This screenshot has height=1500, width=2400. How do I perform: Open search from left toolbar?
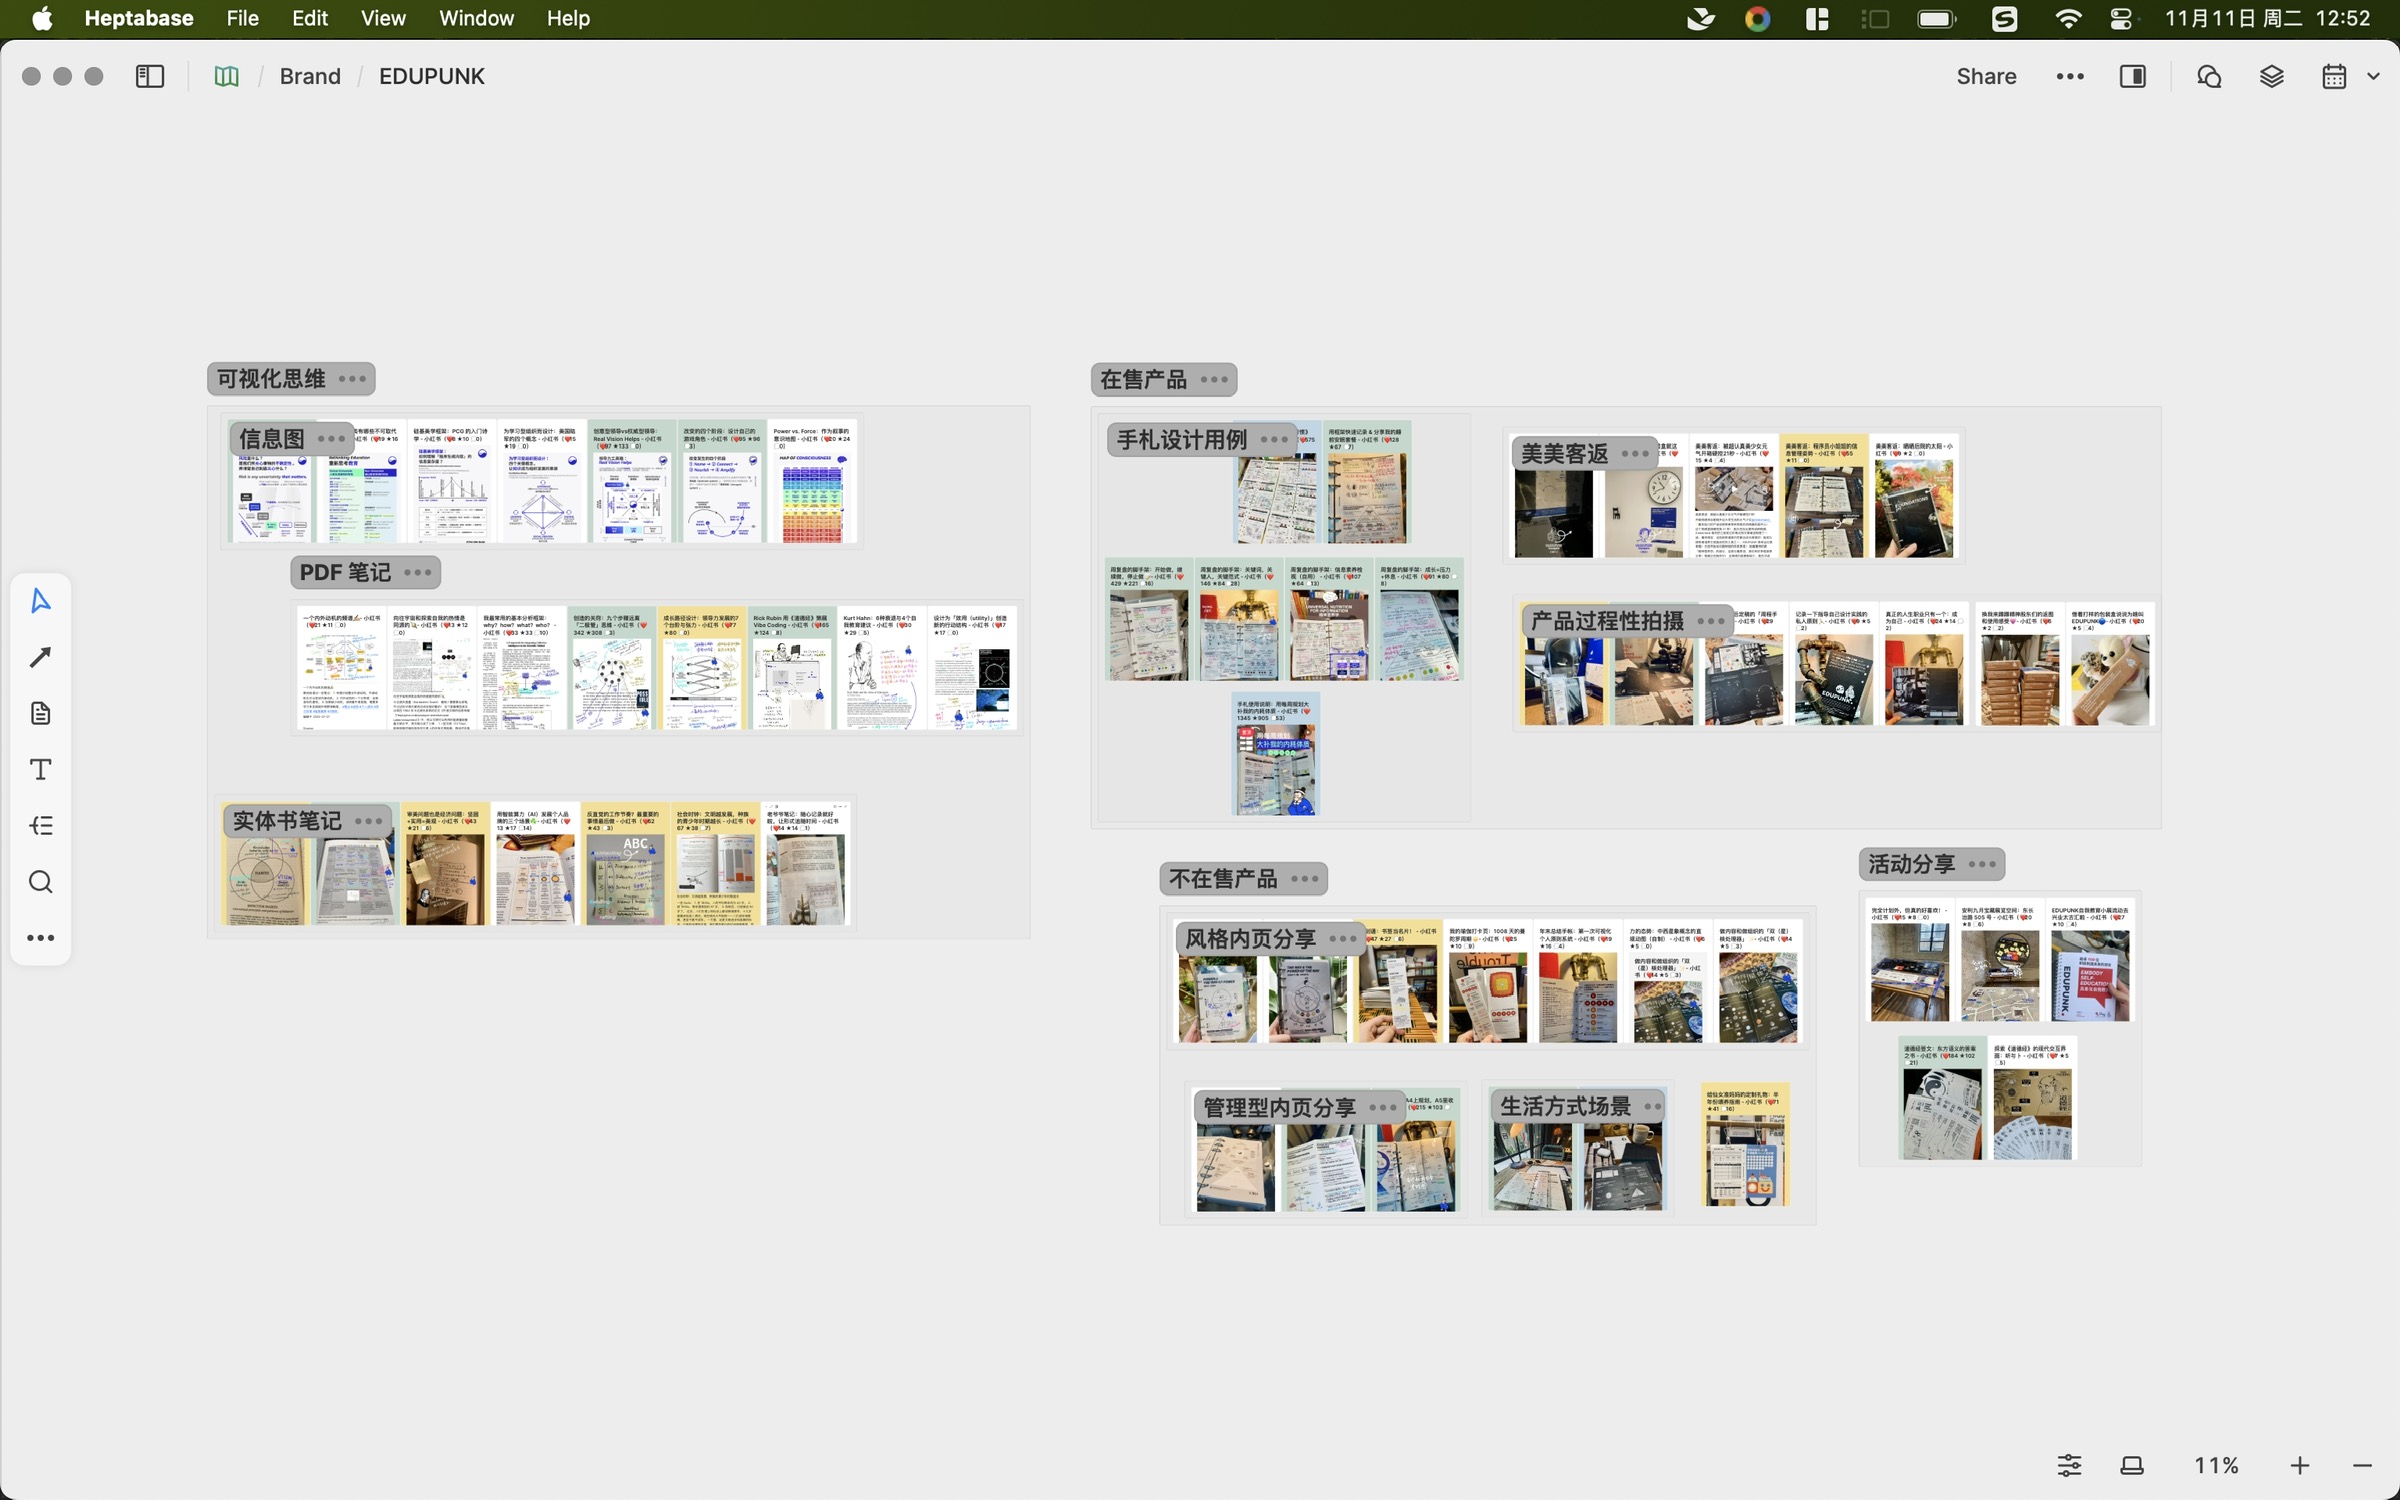(40, 882)
